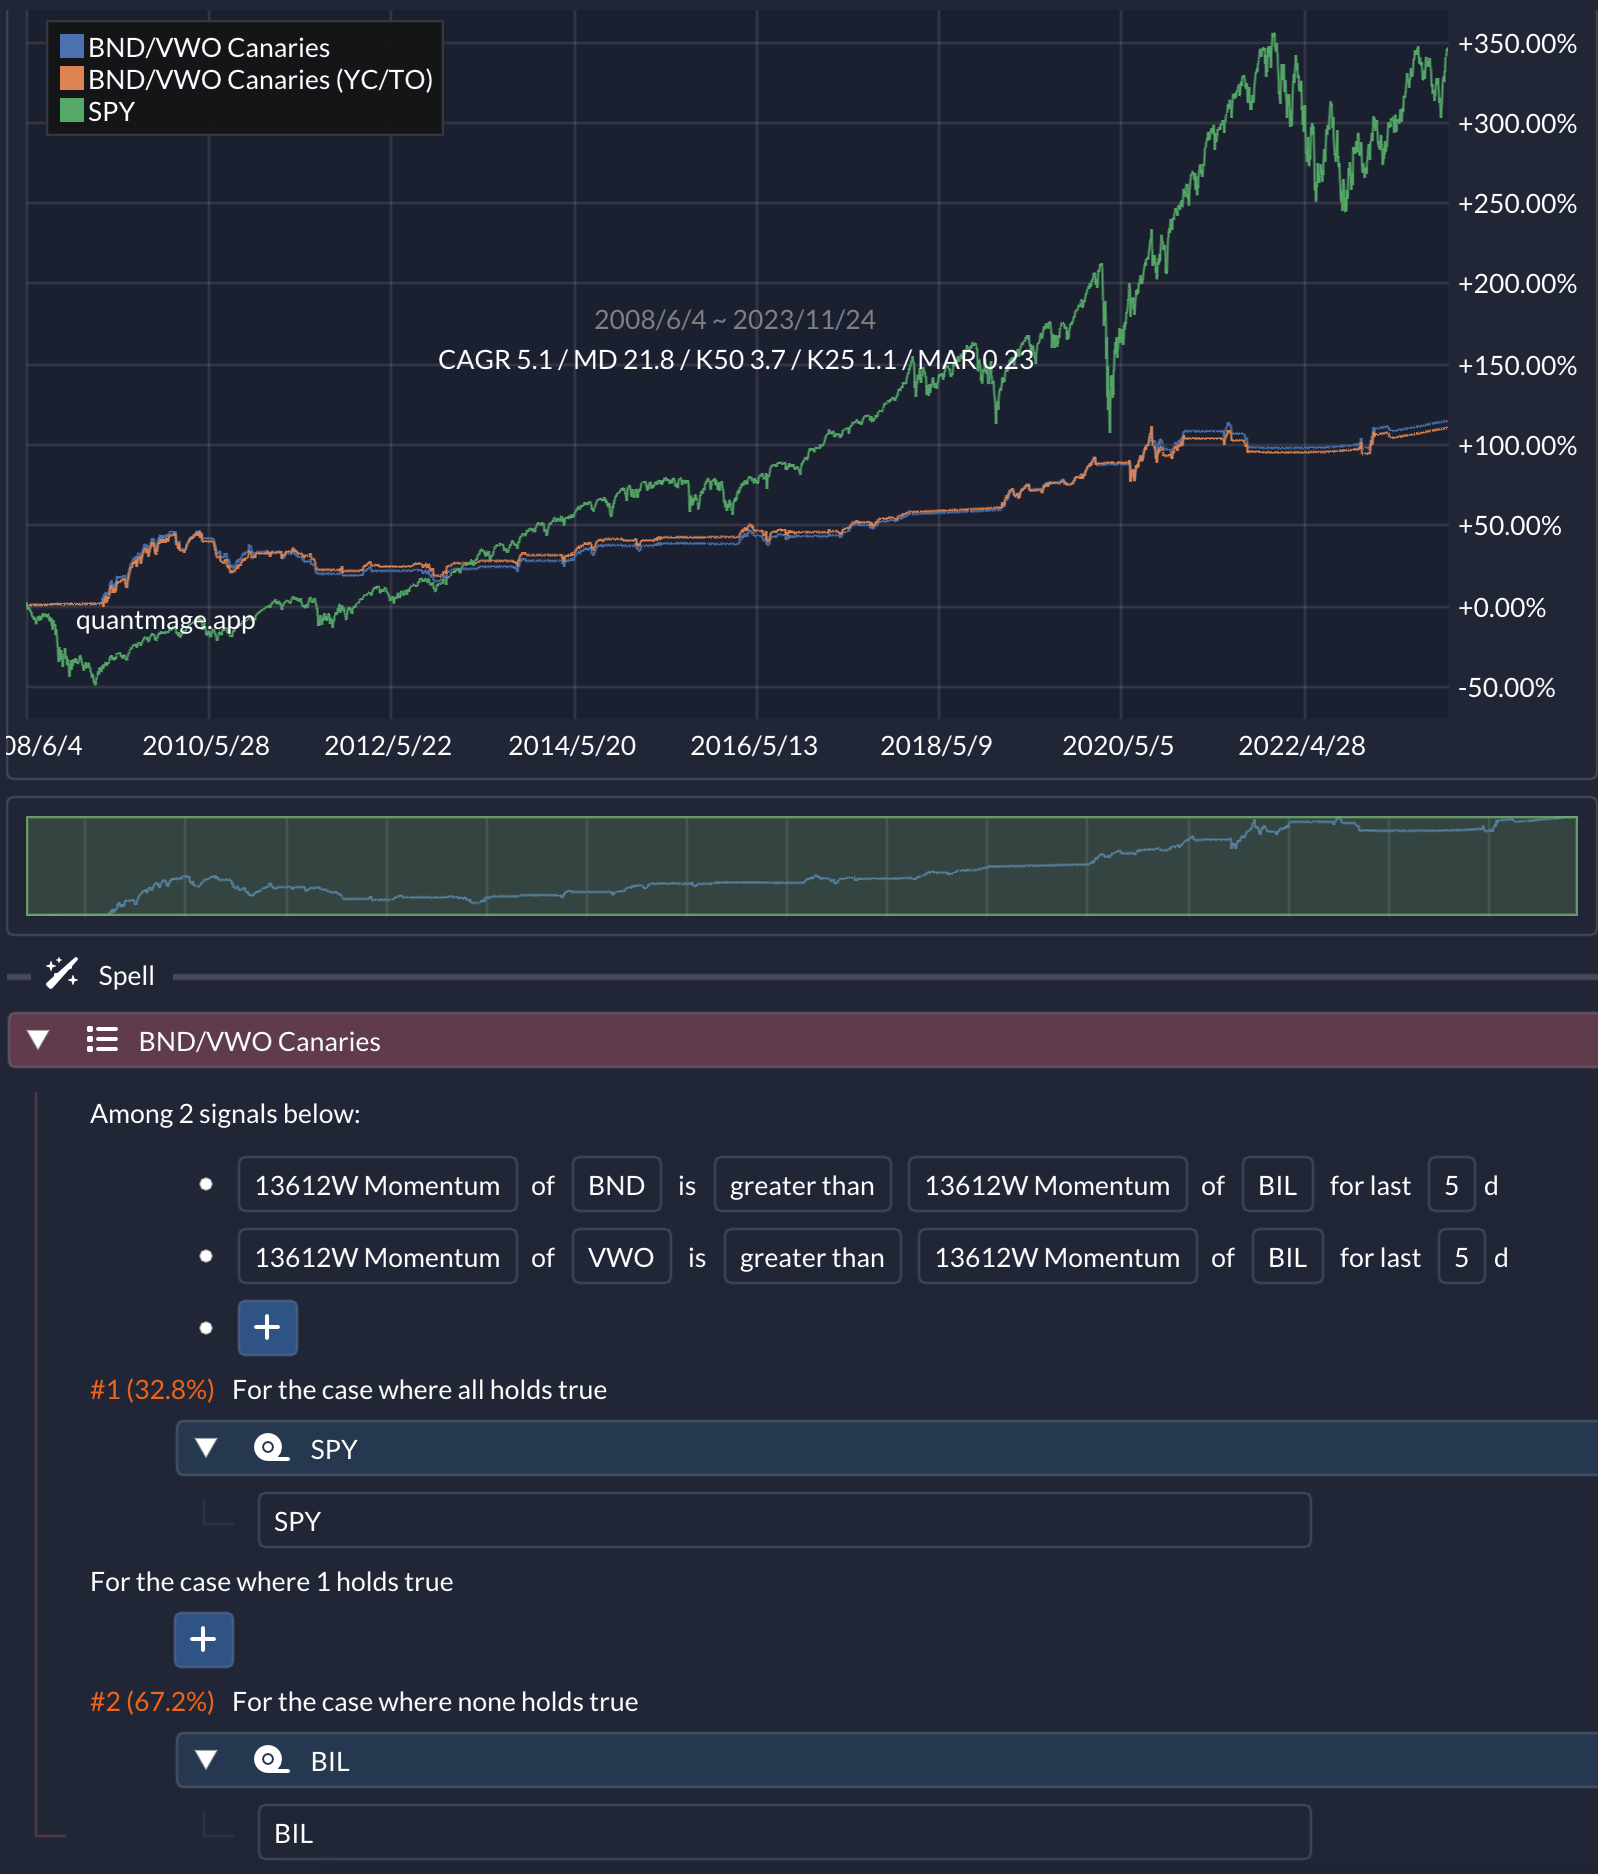Edit the 5-day window in BND row

pos(1451,1185)
